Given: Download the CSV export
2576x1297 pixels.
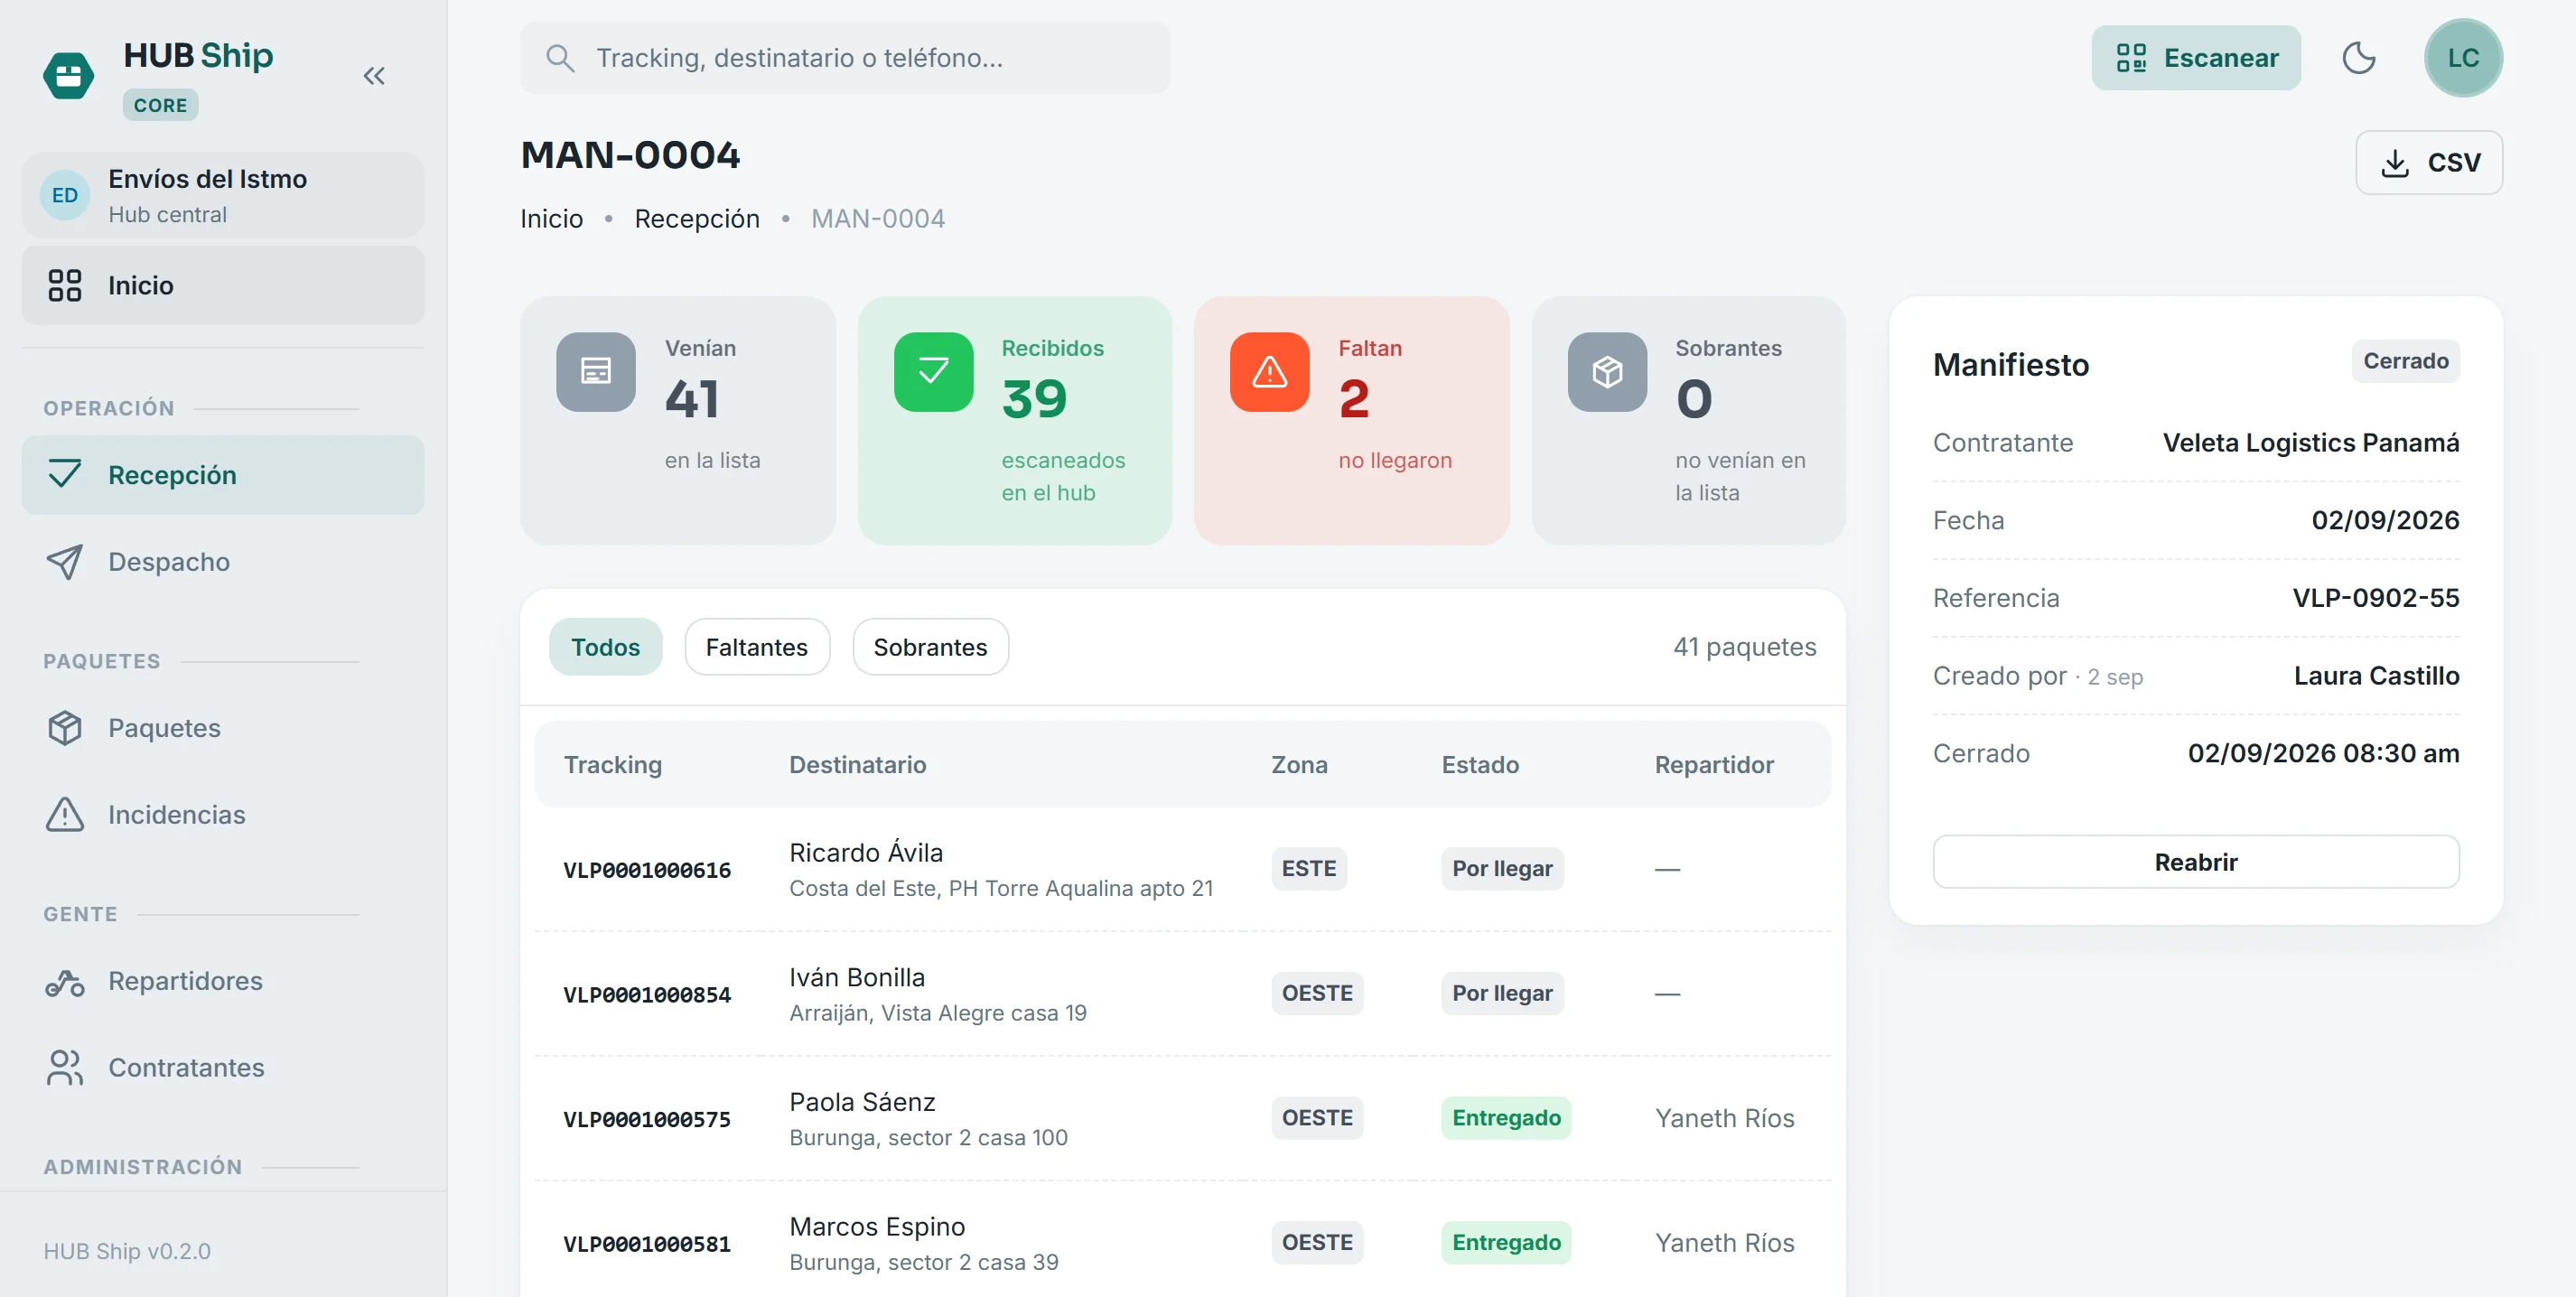Looking at the screenshot, I should pyautogui.click(x=2429, y=162).
